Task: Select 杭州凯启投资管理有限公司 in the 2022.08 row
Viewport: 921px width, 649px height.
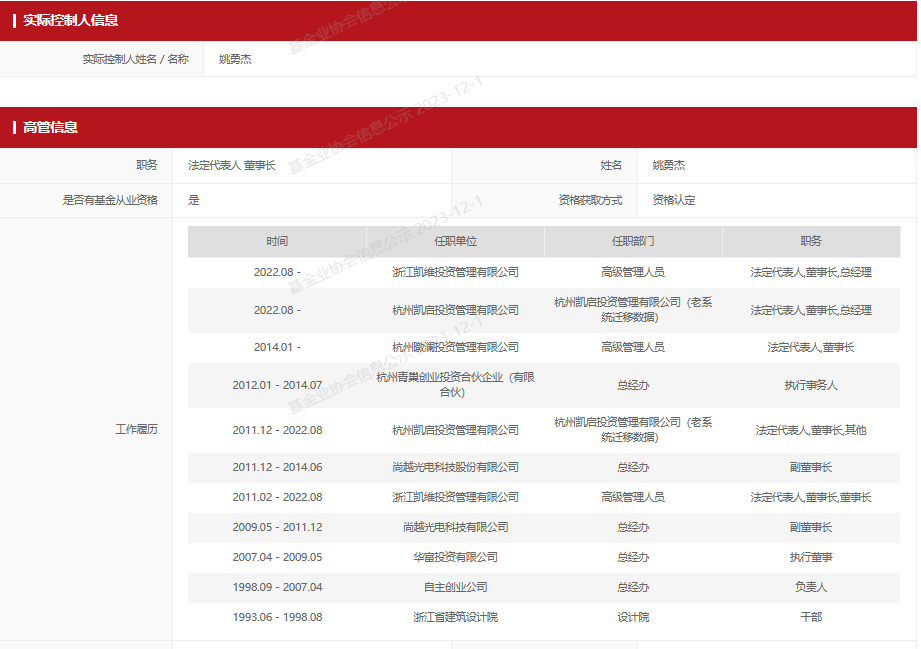Action: pos(455,310)
